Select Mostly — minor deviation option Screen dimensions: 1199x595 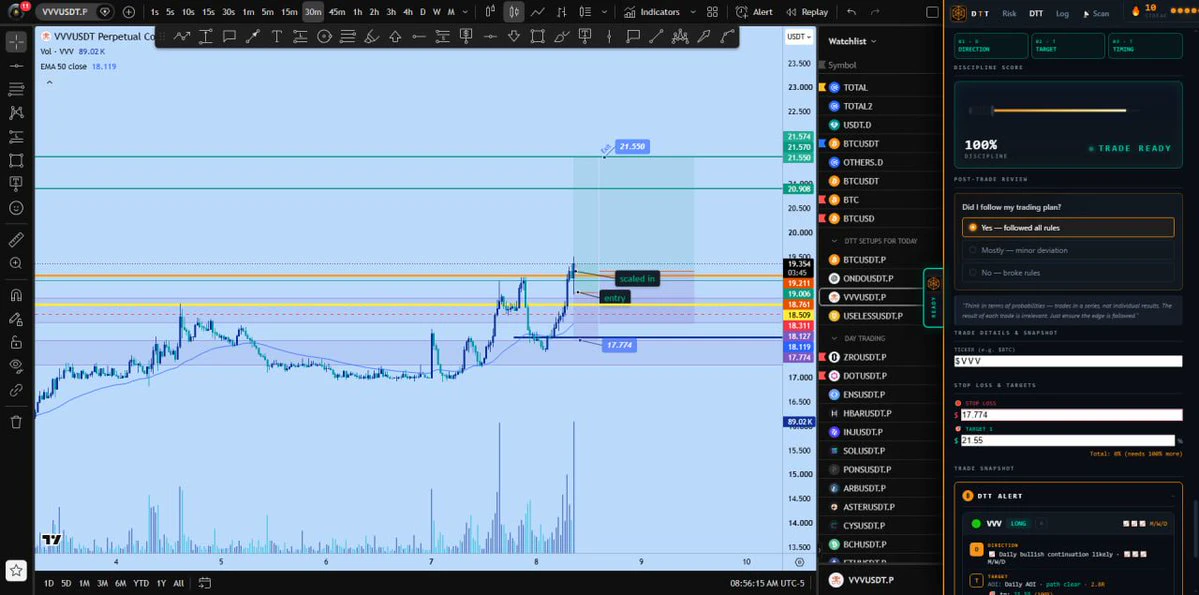click(1067, 250)
